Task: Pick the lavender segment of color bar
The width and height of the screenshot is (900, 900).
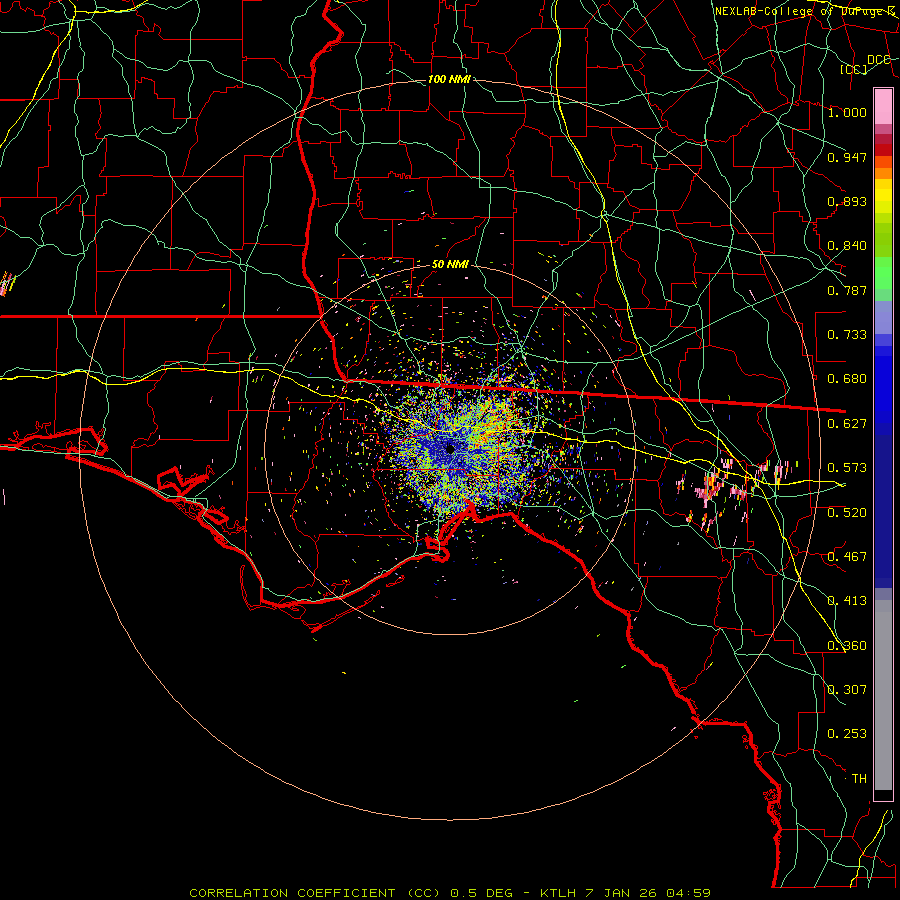Action: (883, 317)
